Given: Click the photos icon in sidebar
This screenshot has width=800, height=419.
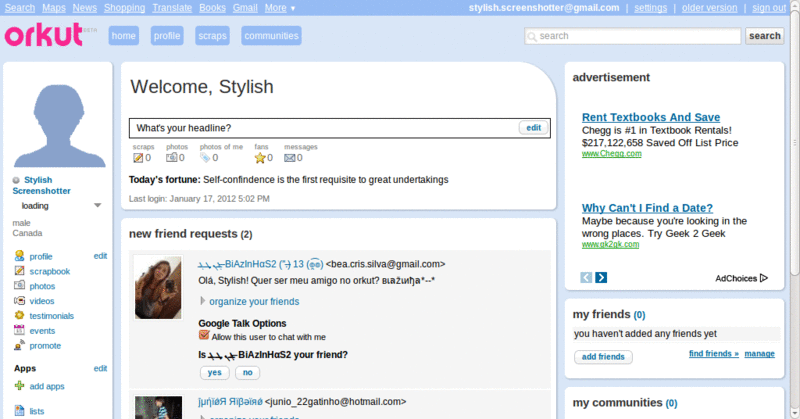Looking at the screenshot, I should pyautogui.click(x=19, y=285).
